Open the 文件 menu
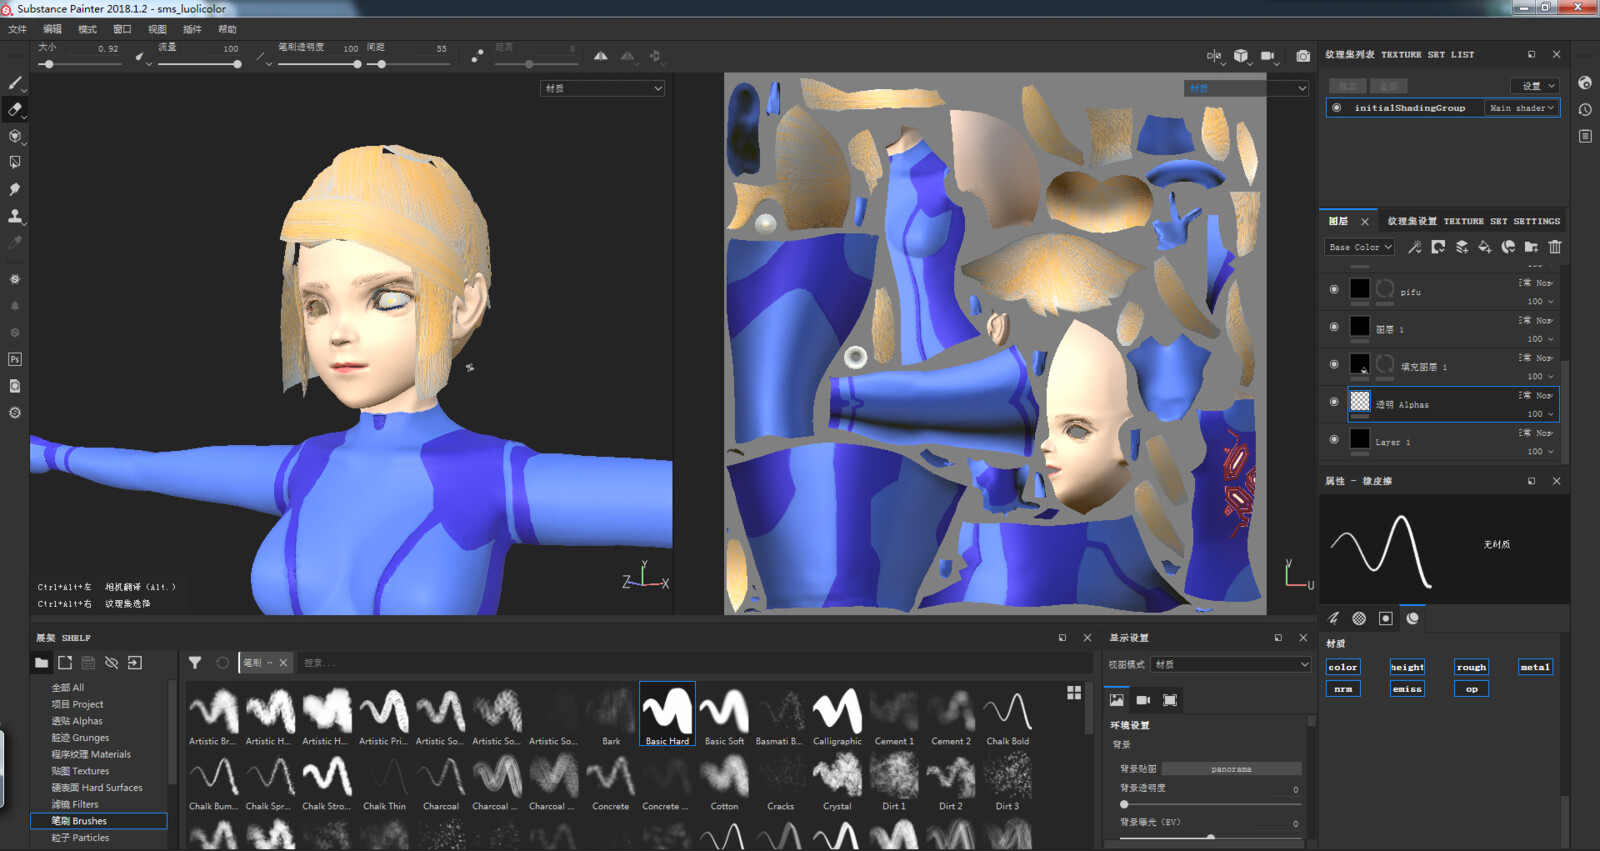 coord(18,29)
